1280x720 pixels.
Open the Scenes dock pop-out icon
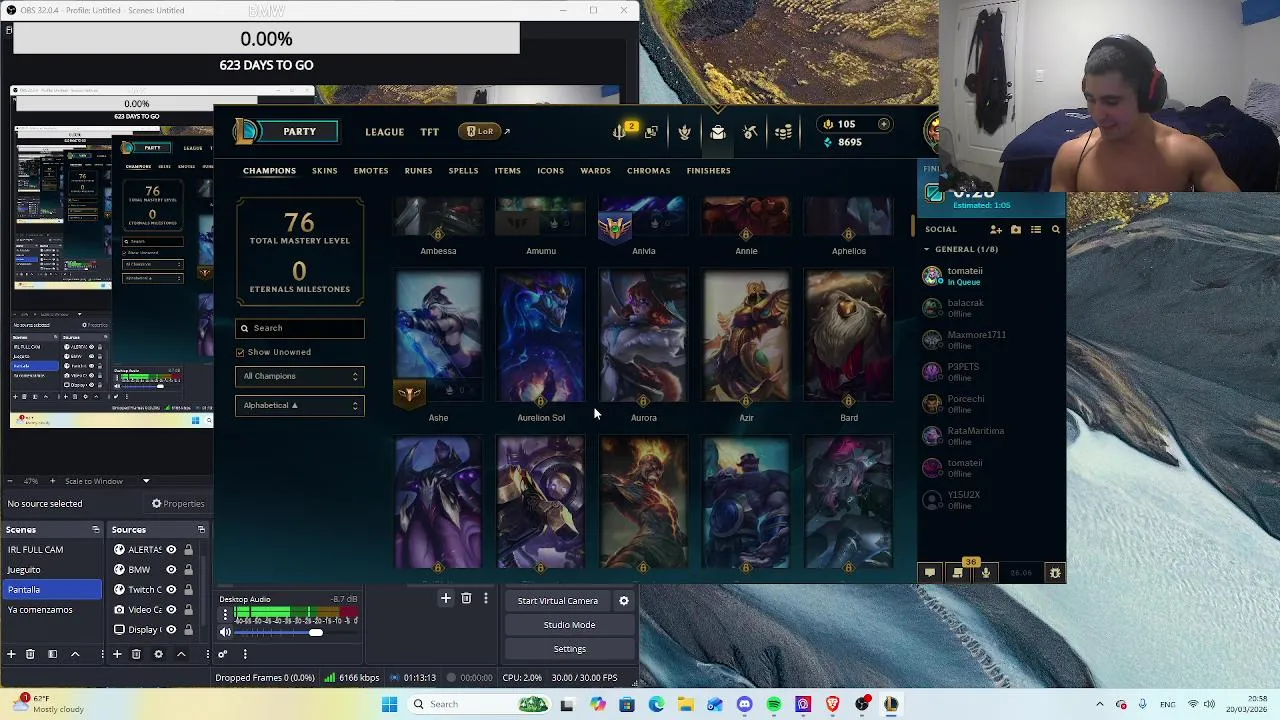(x=96, y=530)
